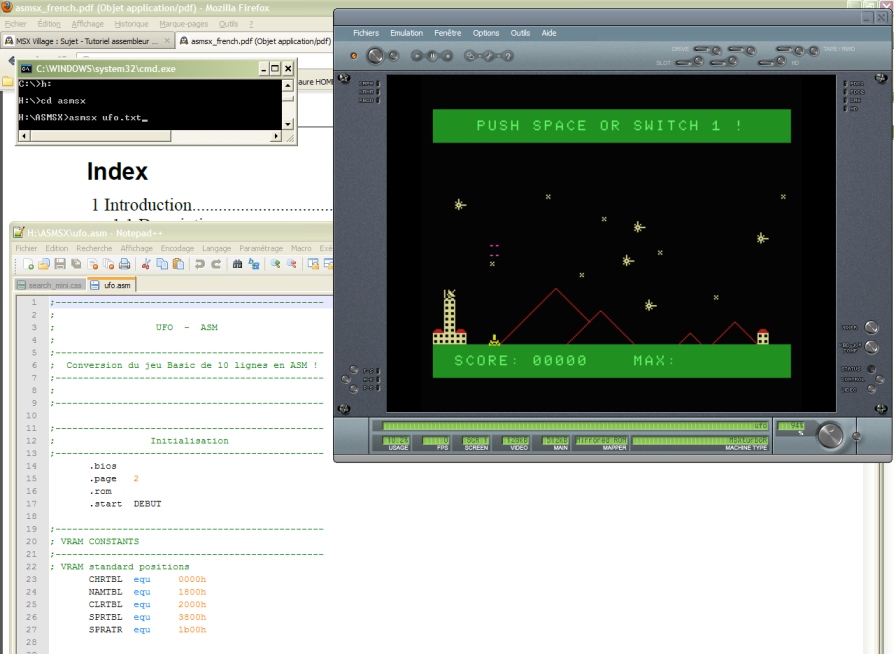The image size is (894, 654).
Task: Save ufo.asm with the Notepad++ floppy icon
Action: [x=60, y=263]
